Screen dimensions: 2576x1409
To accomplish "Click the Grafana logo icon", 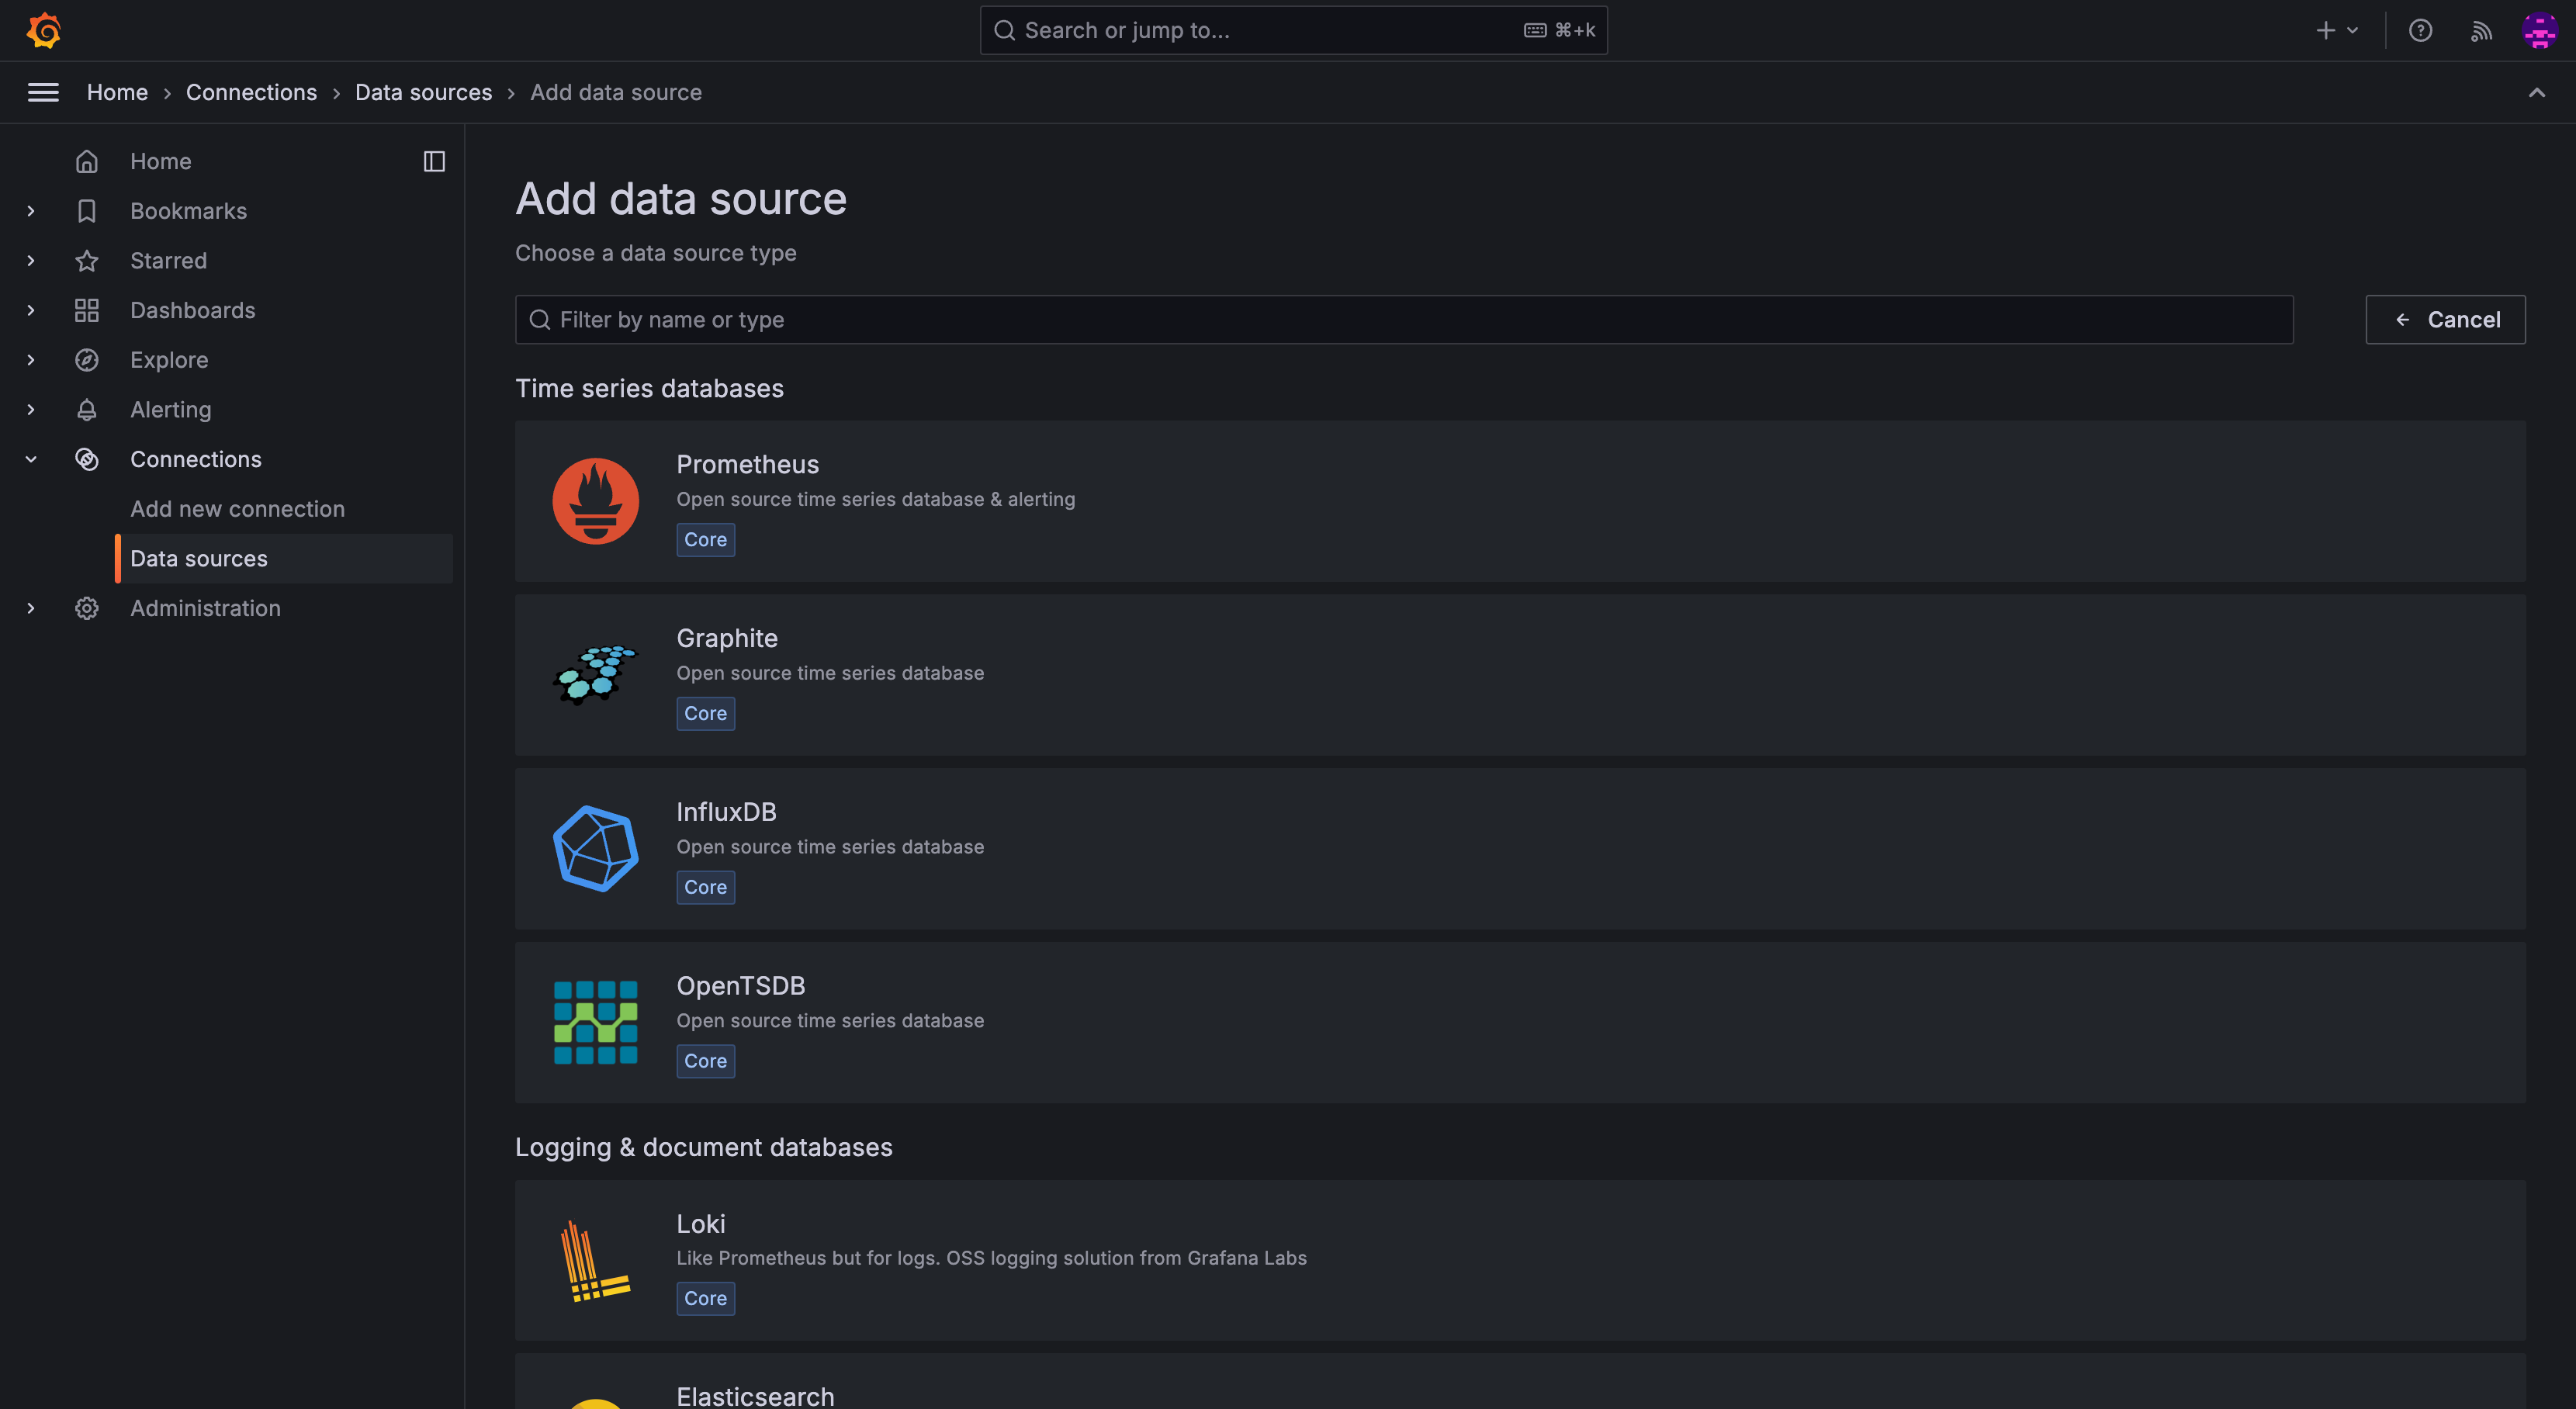I will (43, 30).
